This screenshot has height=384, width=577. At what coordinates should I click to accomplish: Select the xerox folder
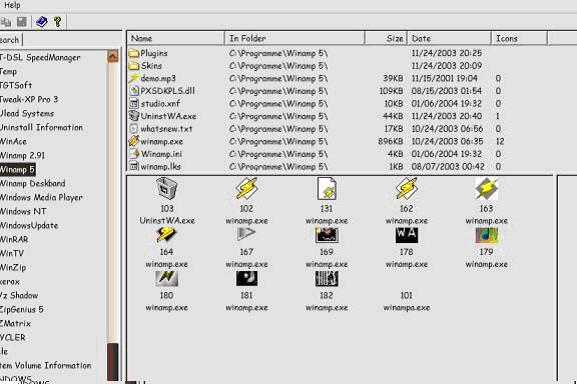pos(10,281)
